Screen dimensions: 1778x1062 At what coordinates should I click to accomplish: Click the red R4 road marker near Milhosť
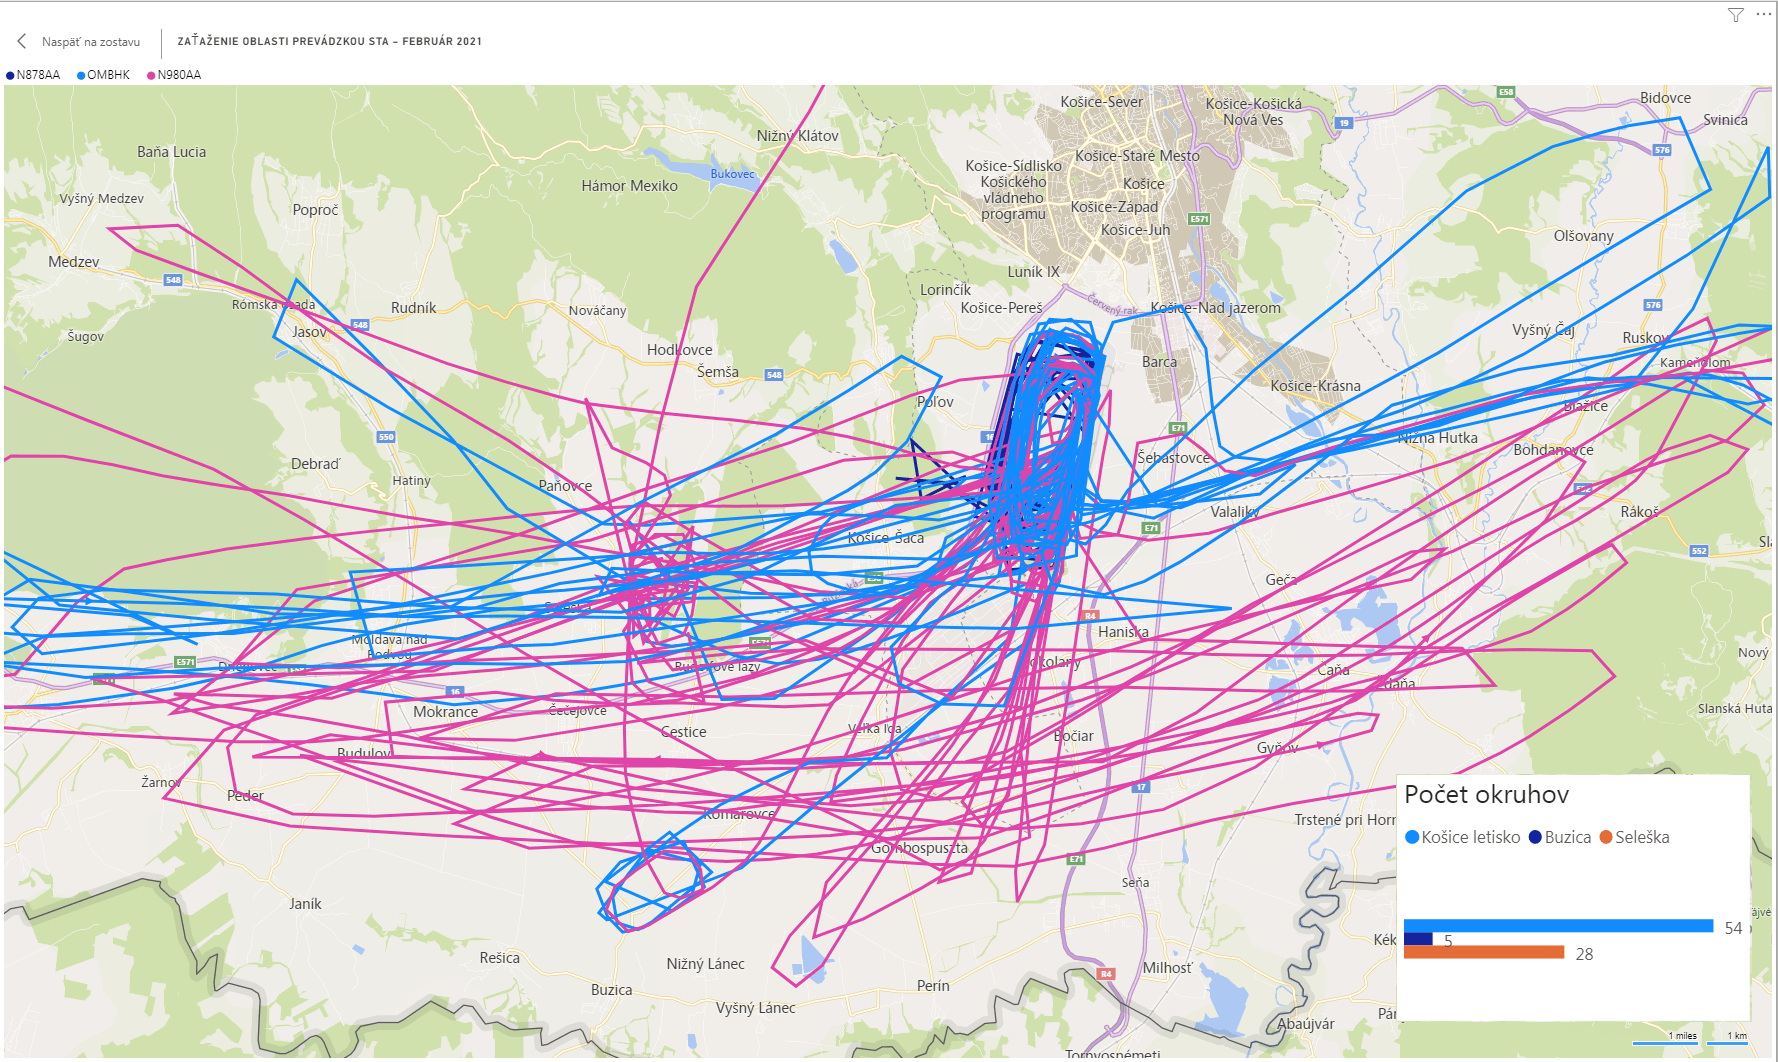pyautogui.click(x=1106, y=973)
